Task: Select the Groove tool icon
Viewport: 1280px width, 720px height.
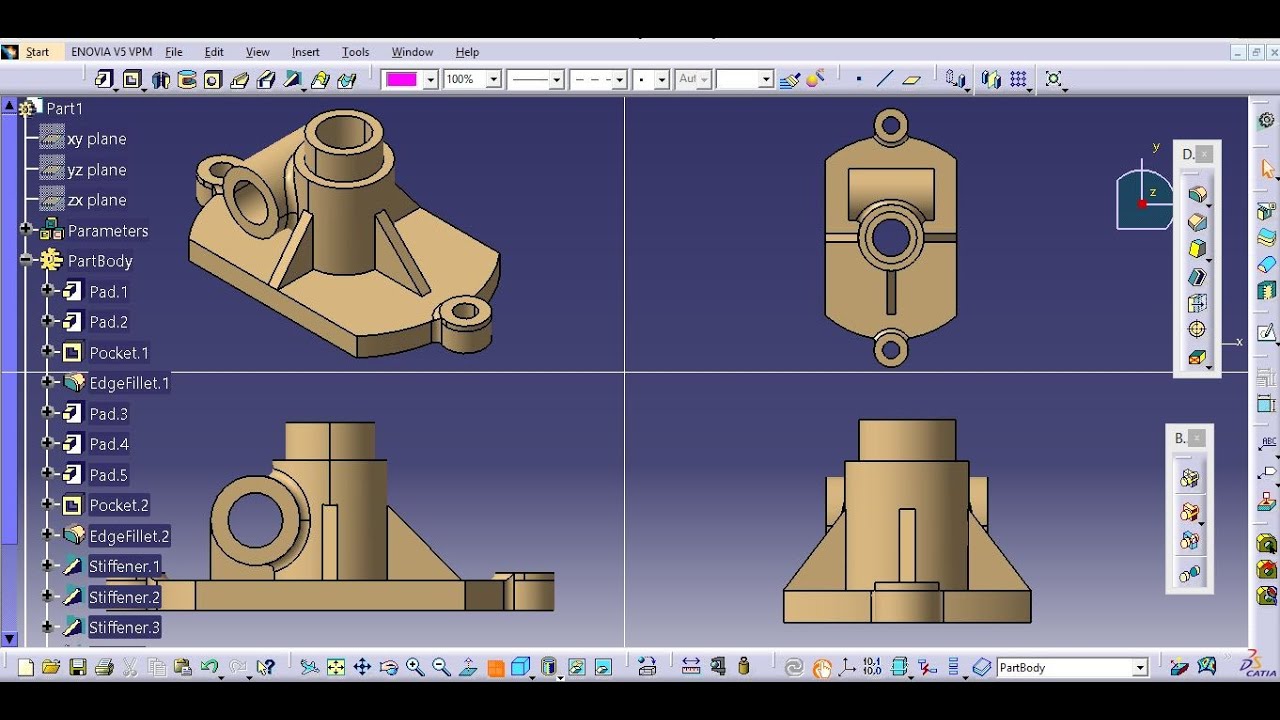Action: (187, 79)
